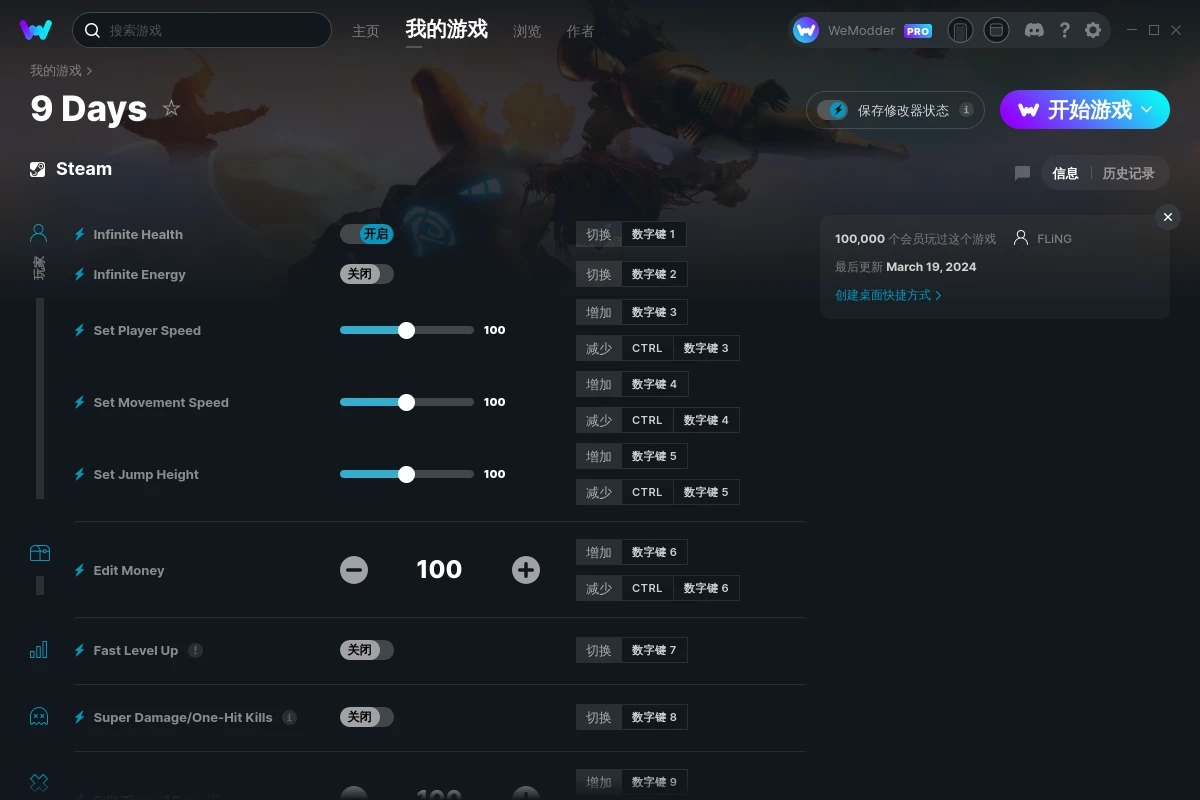Click the 创建桌面快捷方式 link
The height and width of the screenshot is (800, 1200).
[x=888, y=295]
